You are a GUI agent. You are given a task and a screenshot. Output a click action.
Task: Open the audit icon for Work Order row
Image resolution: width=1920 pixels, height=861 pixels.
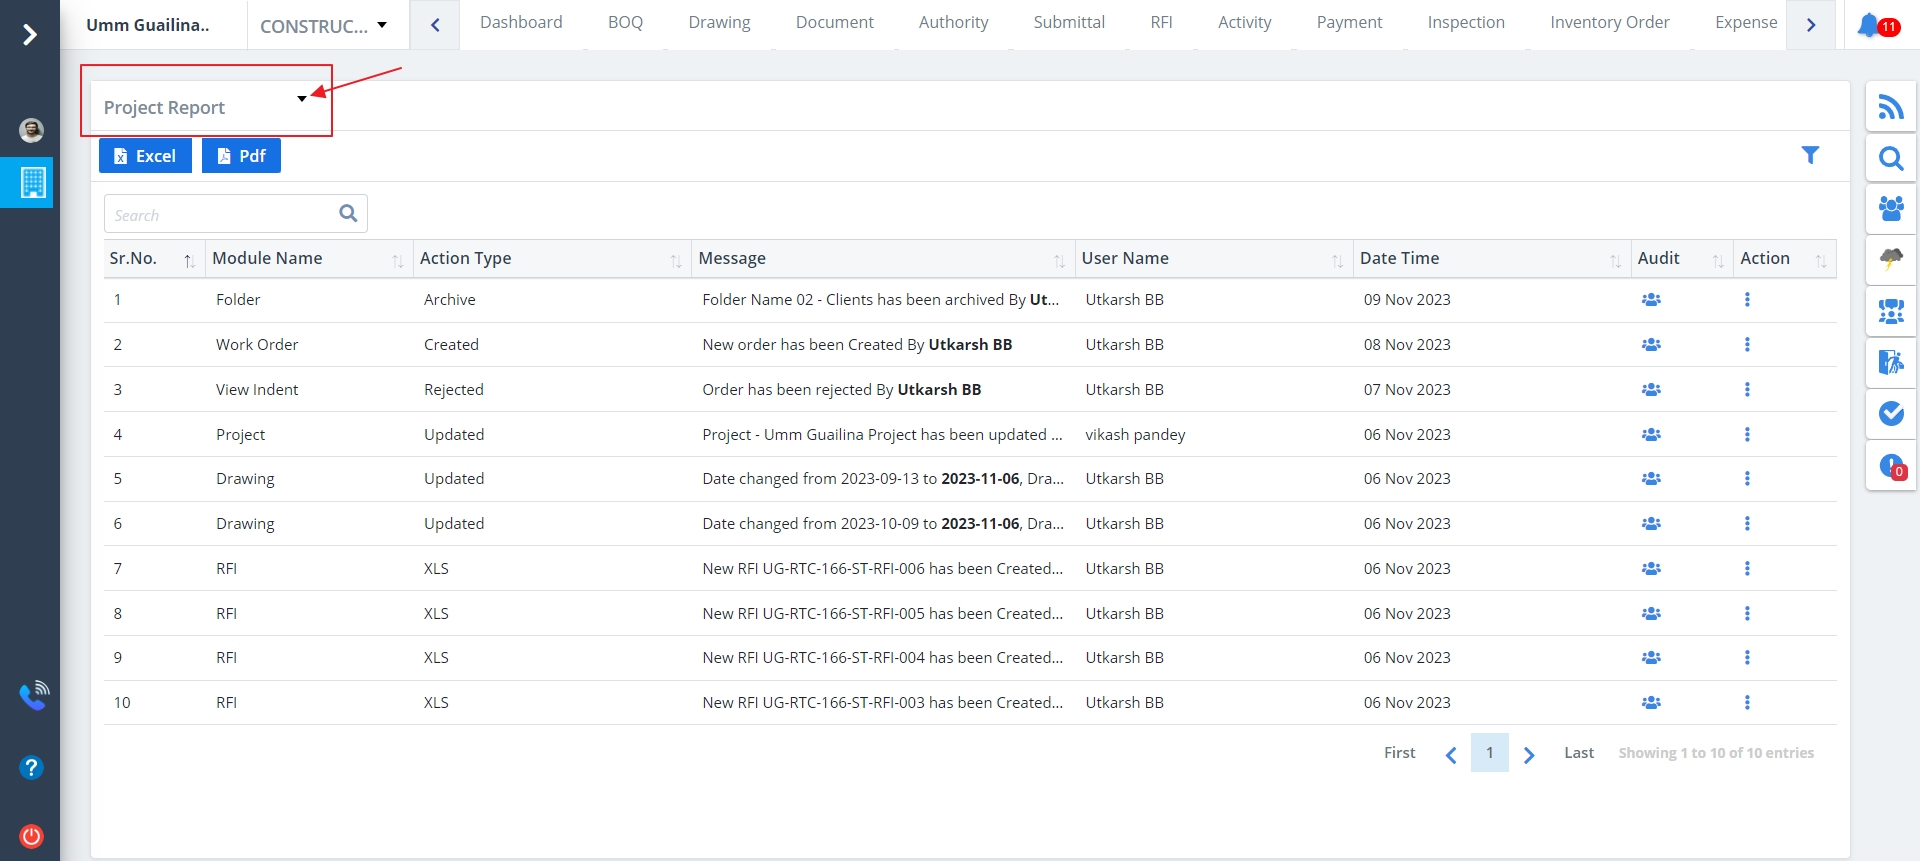(x=1651, y=345)
